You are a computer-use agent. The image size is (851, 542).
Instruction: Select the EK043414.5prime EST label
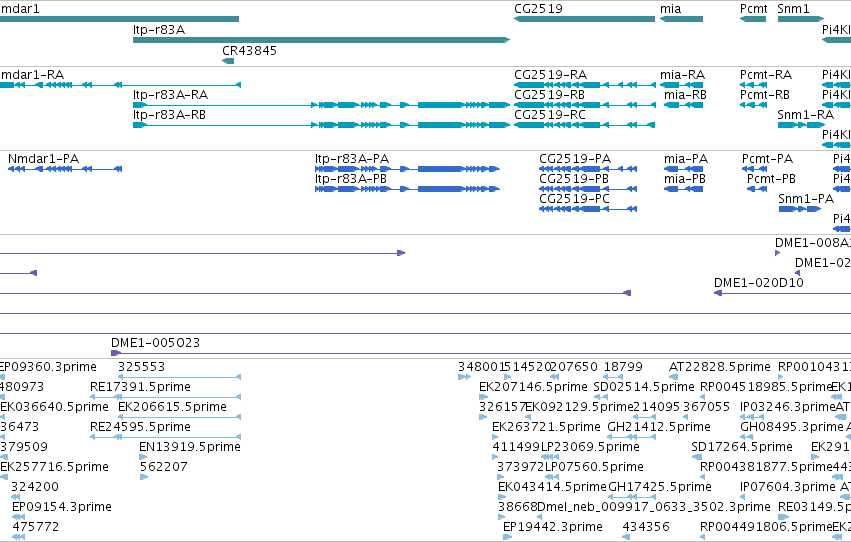pos(552,487)
